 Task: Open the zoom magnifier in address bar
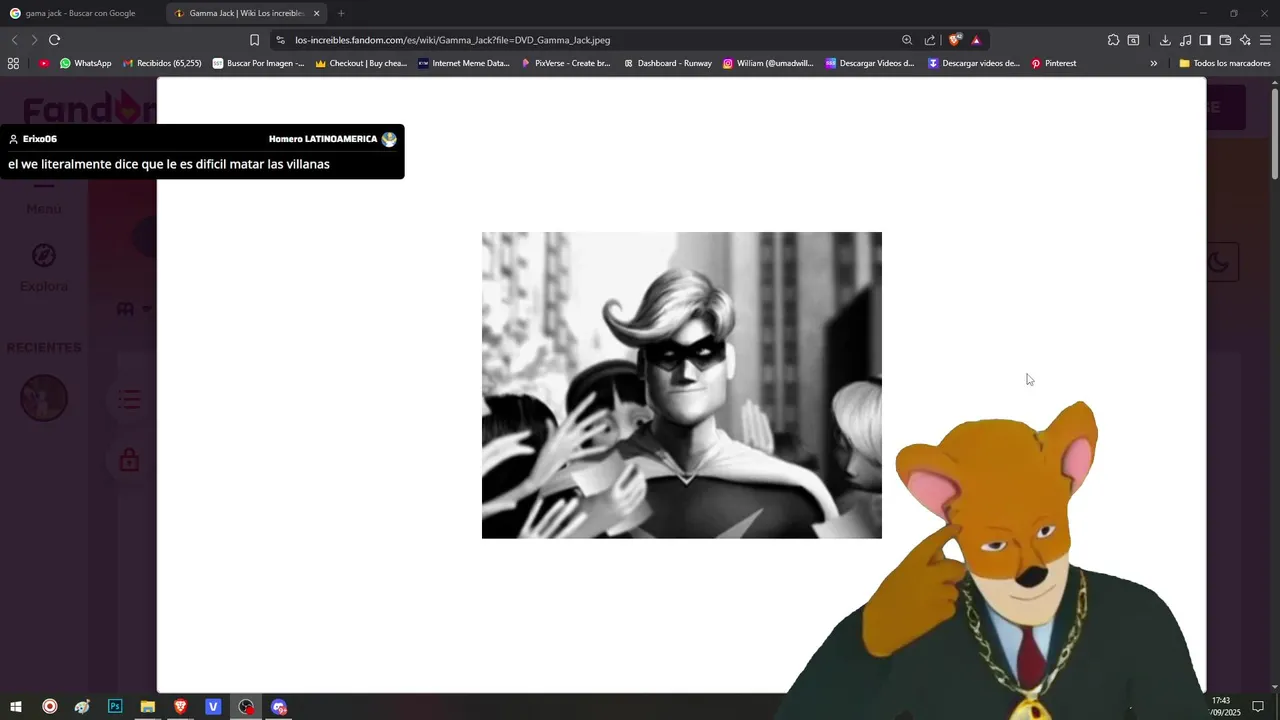coord(907,40)
